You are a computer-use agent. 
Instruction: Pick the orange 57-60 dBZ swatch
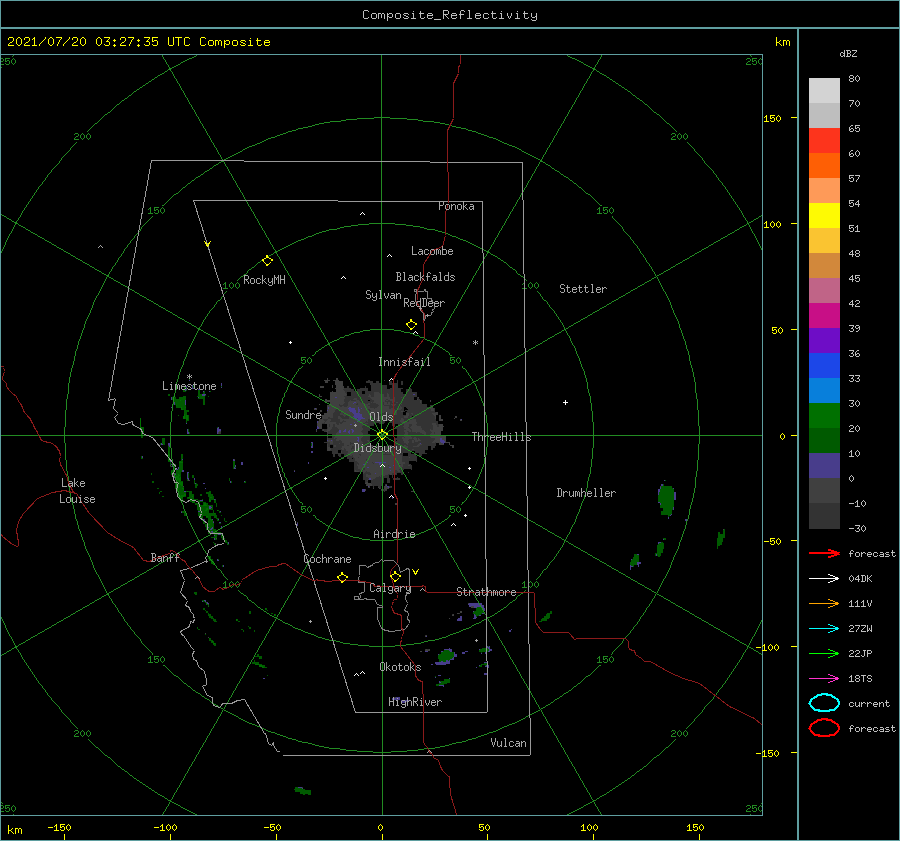tap(824, 166)
